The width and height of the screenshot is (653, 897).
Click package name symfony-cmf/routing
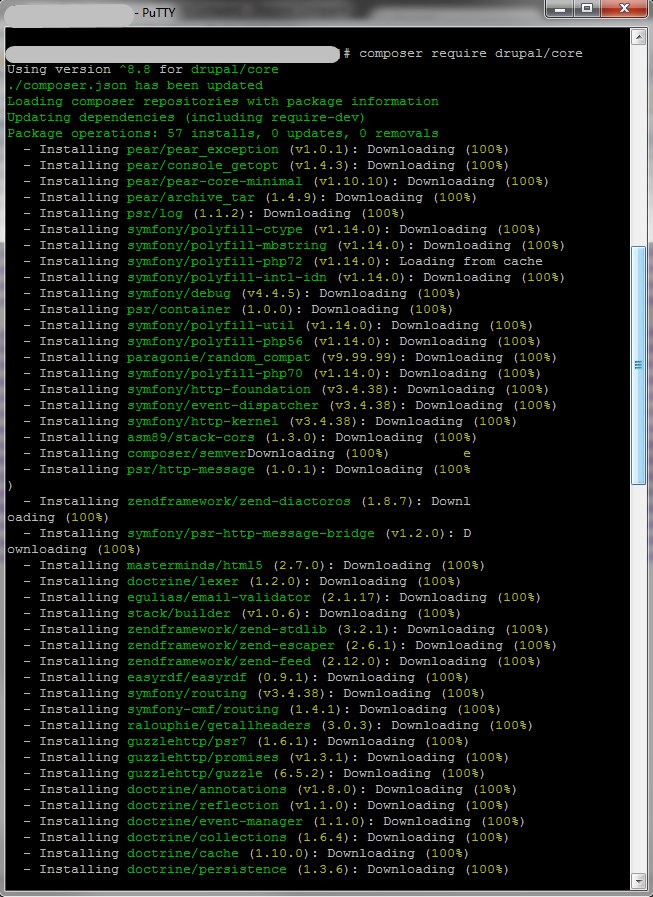coord(203,710)
